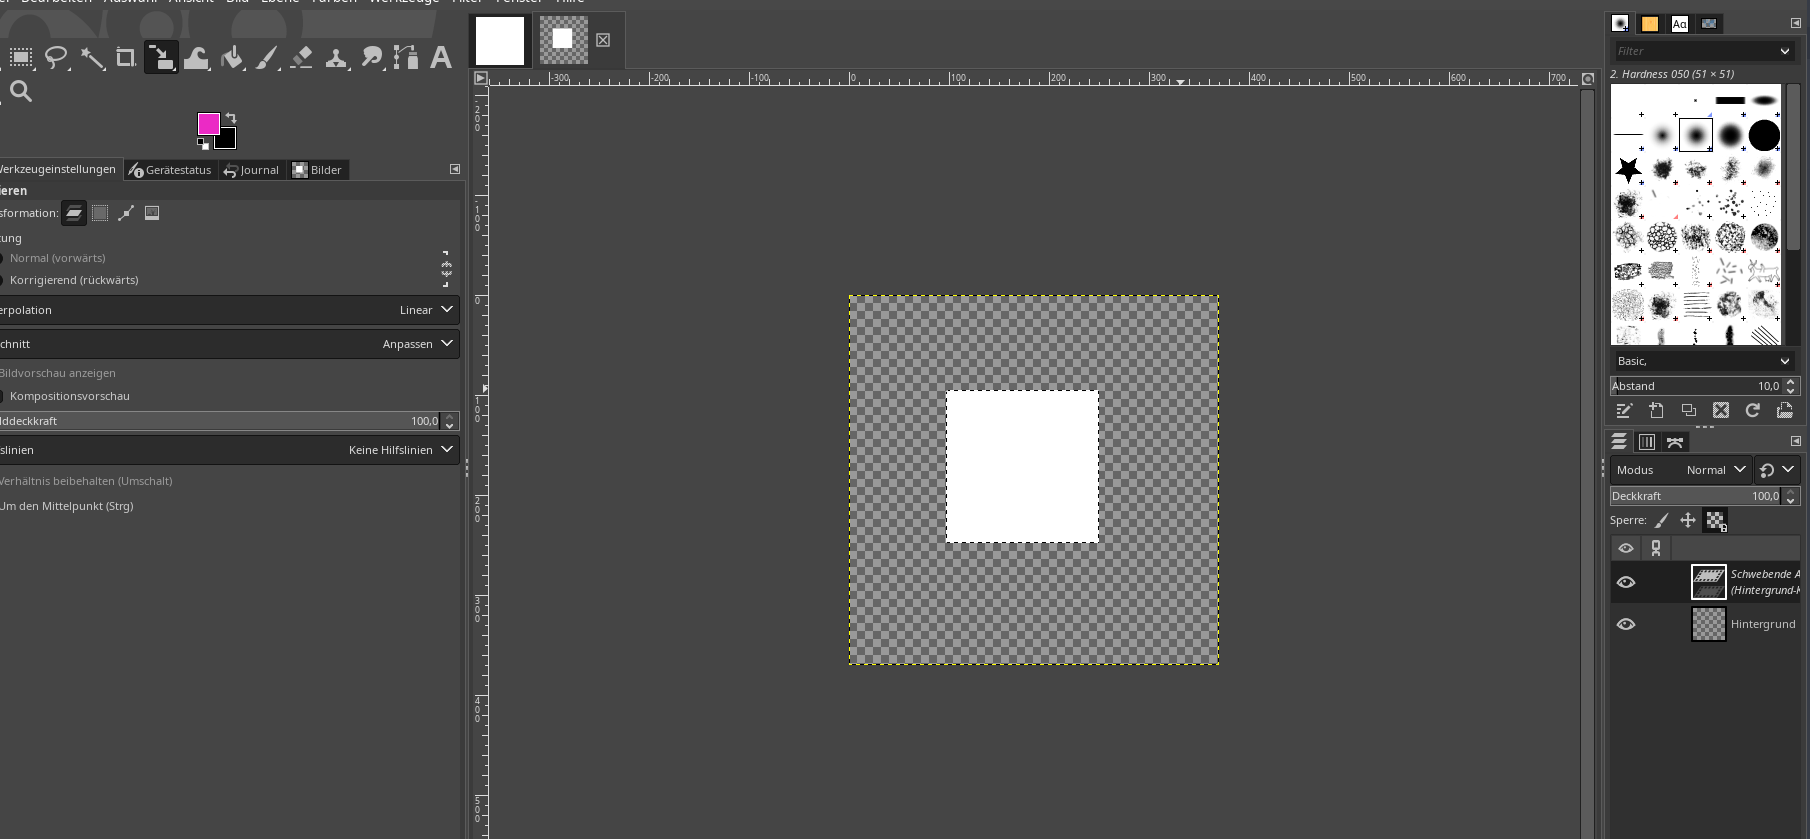Choose the Fuzzy Select magic wand tool

[x=92, y=58]
